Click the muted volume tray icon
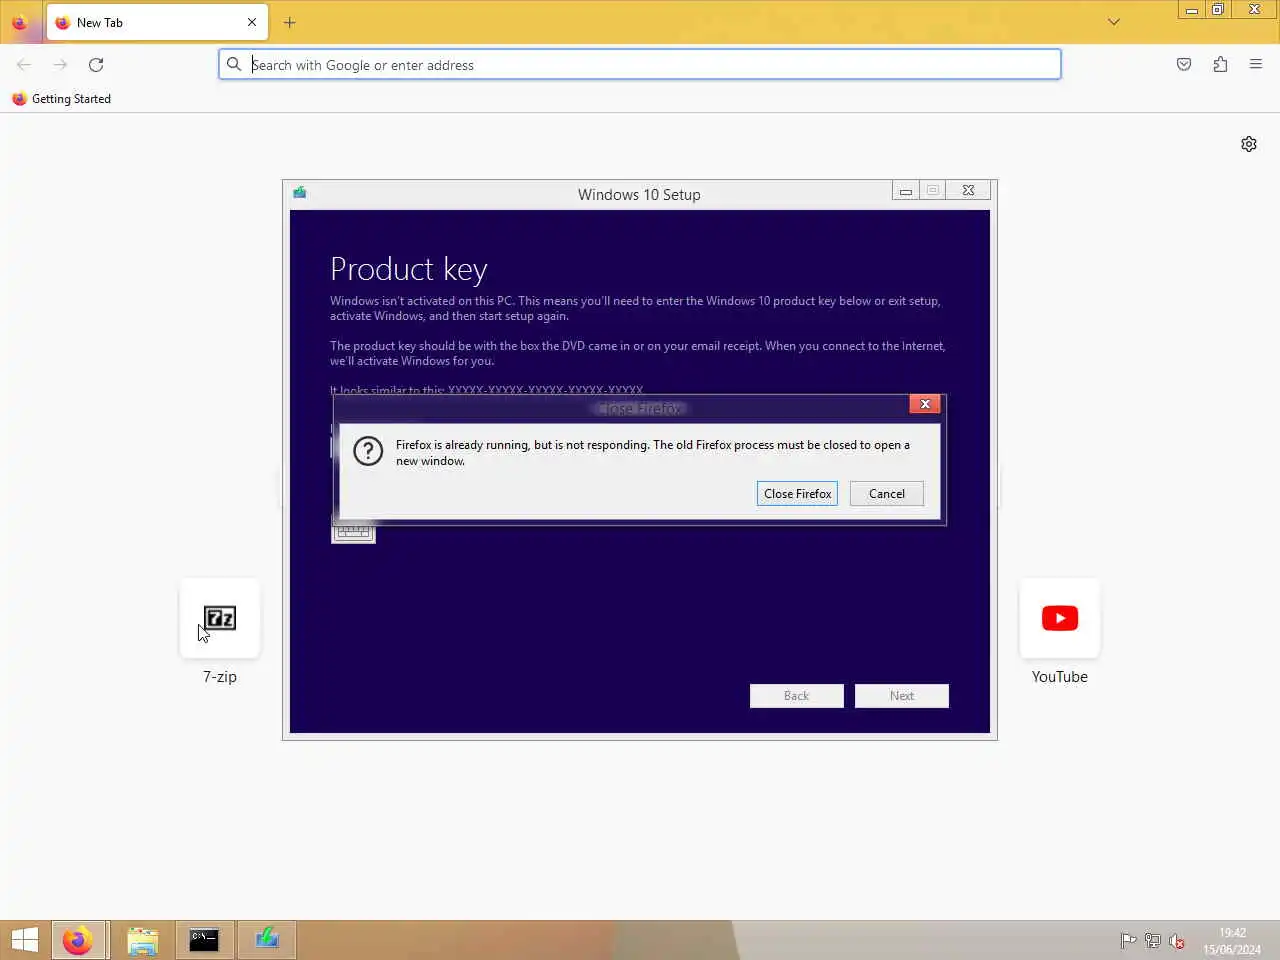 [x=1177, y=940]
